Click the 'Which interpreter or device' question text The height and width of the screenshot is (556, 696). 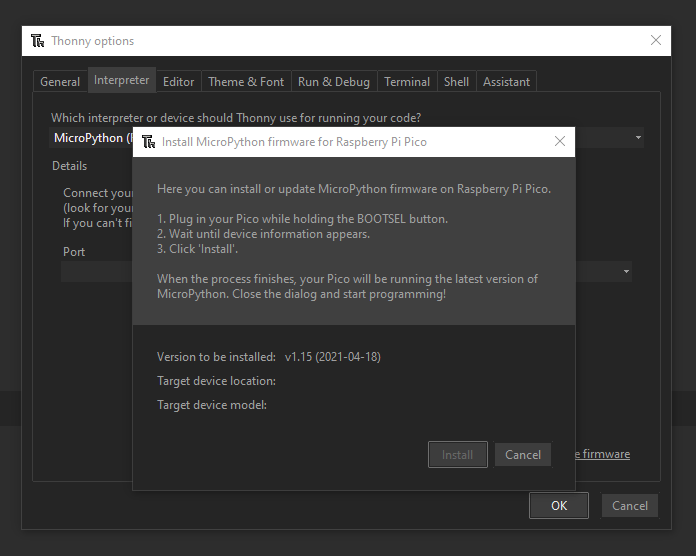[236, 118]
